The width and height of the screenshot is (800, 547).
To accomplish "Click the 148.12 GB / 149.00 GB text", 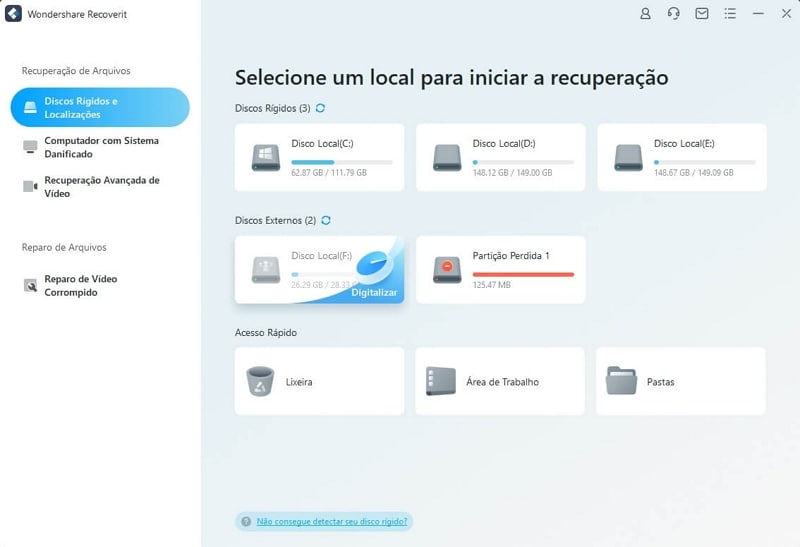I will 512,172.
